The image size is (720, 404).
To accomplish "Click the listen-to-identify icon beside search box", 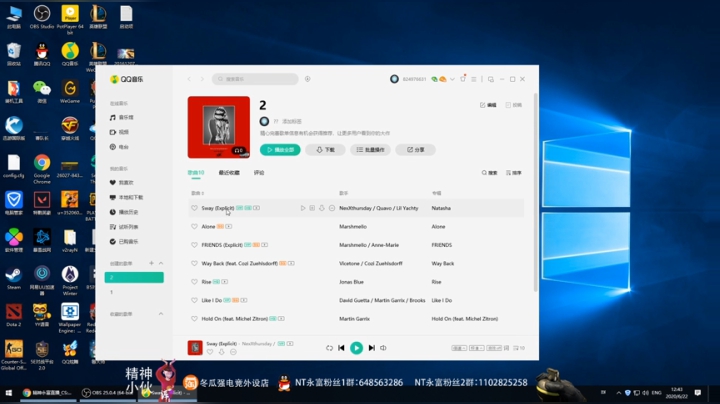I will pyautogui.click(x=308, y=79).
